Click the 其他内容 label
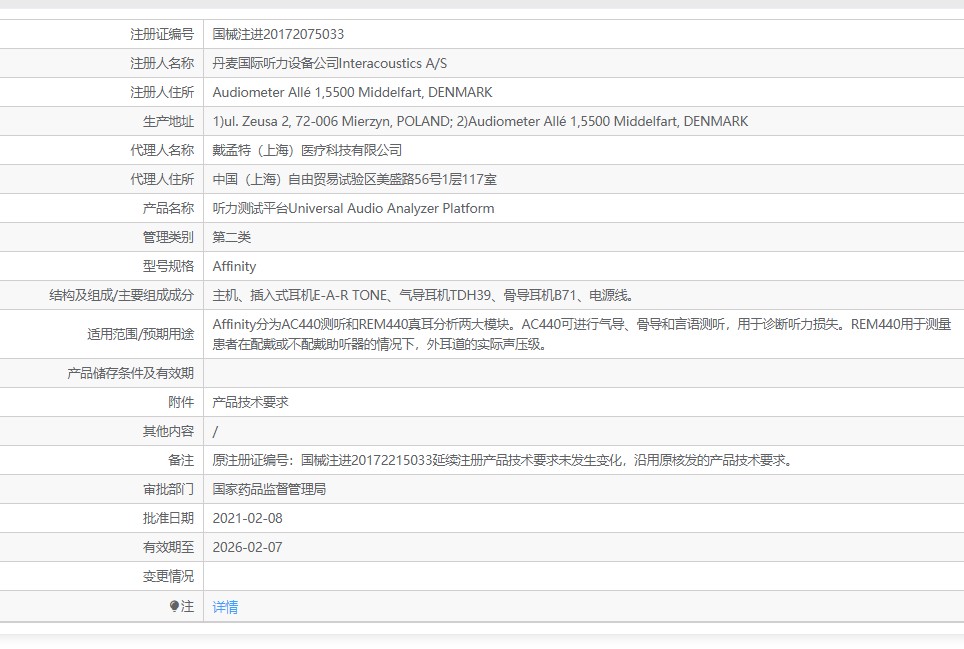The height and width of the screenshot is (649, 964). coord(168,431)
